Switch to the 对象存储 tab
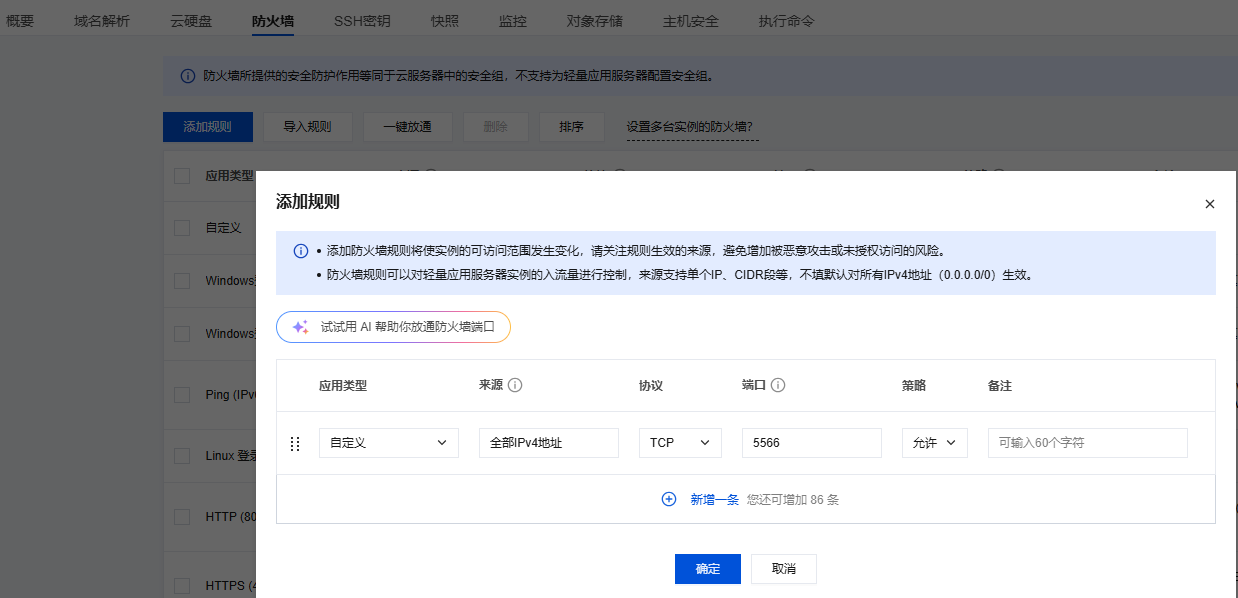This screenshot has width=1238, height=598. click(x=595, y=20)
